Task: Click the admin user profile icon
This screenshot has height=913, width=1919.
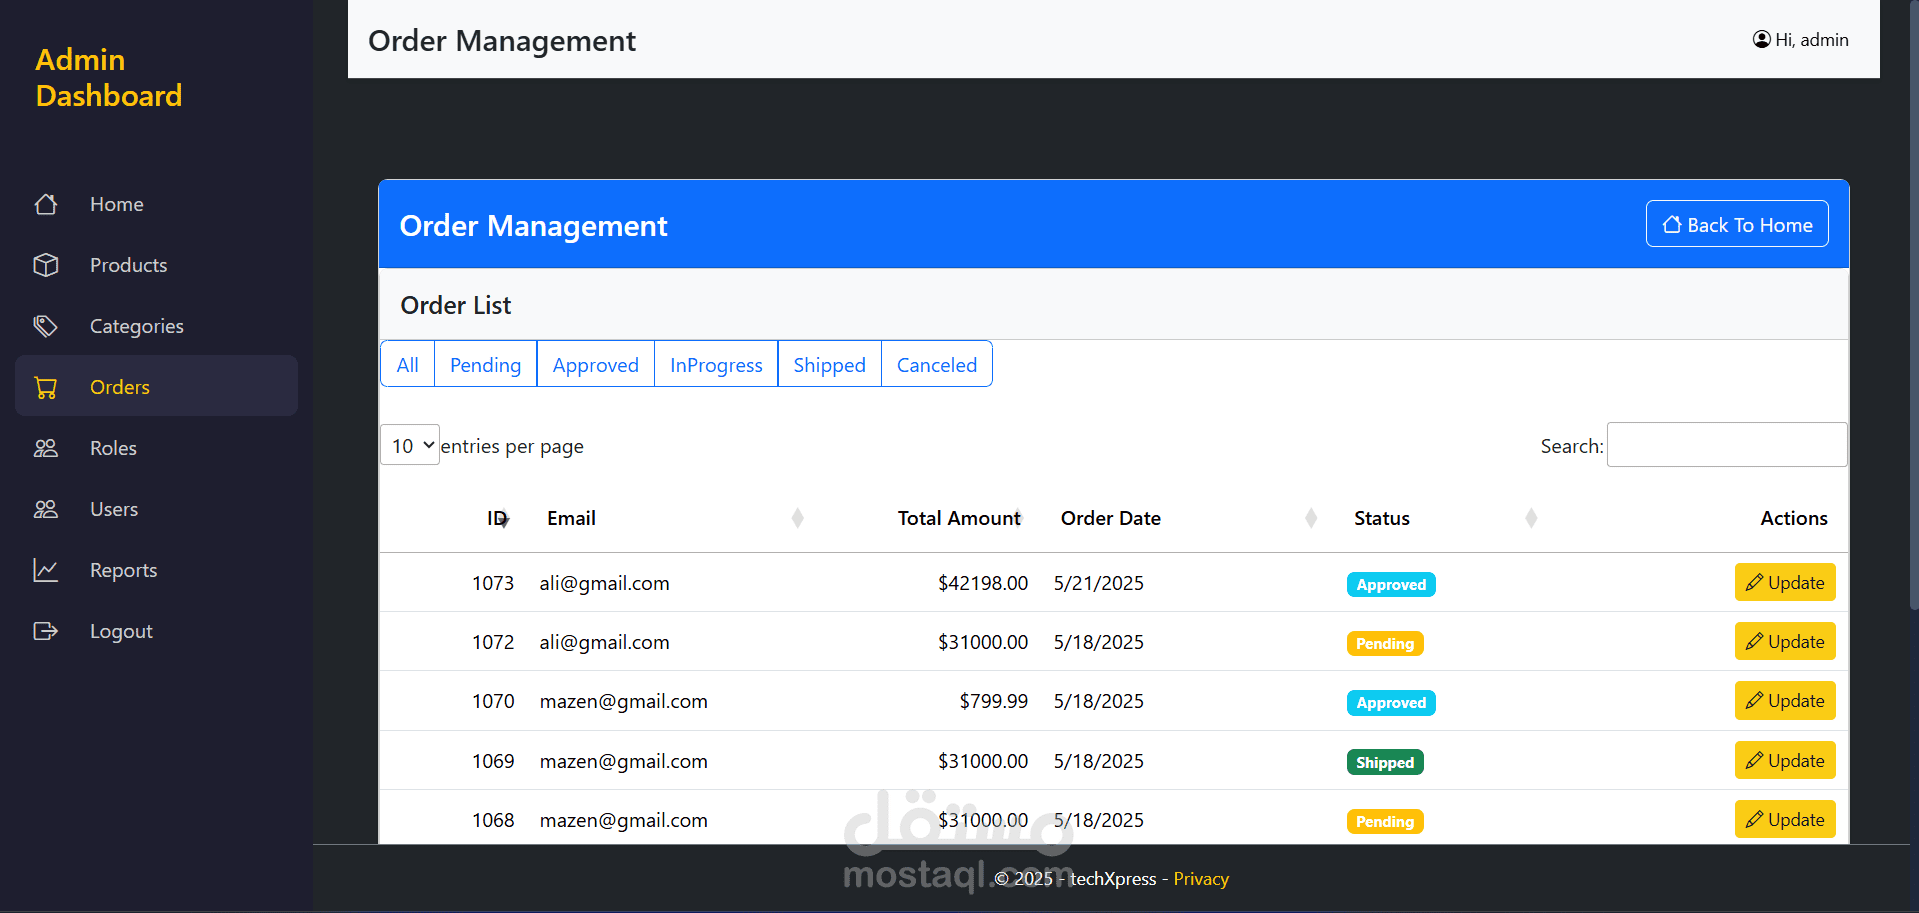Action: click(1761, 40)
